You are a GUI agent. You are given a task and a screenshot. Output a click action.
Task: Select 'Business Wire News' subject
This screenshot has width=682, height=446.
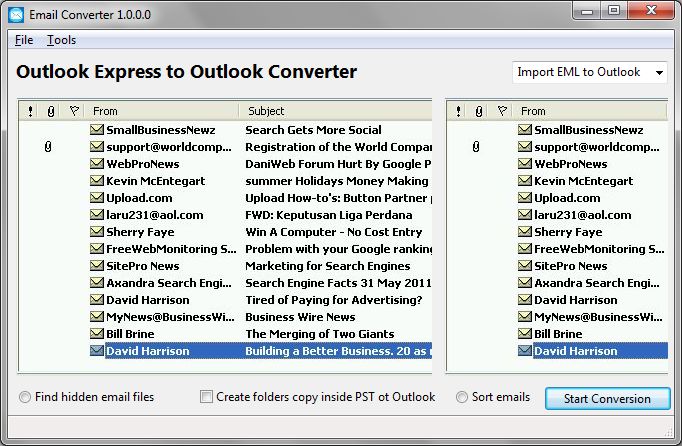coord(300,317)
